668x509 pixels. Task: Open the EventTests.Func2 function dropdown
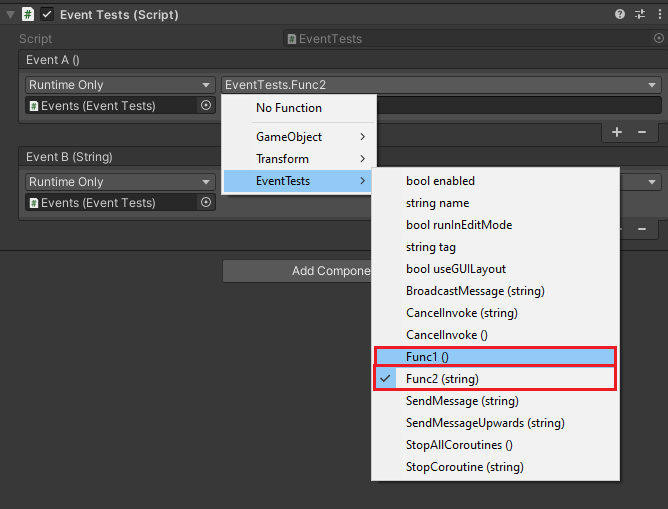click(441, 85)
